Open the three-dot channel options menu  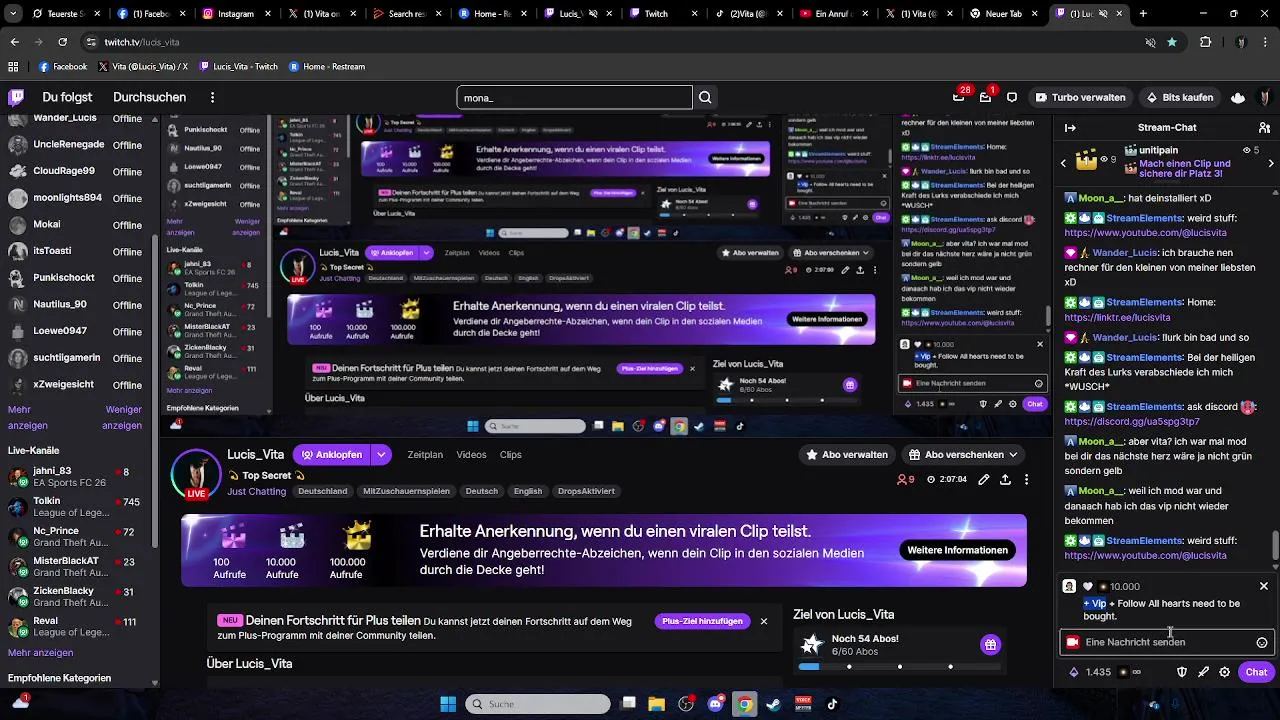point(1026,480)
